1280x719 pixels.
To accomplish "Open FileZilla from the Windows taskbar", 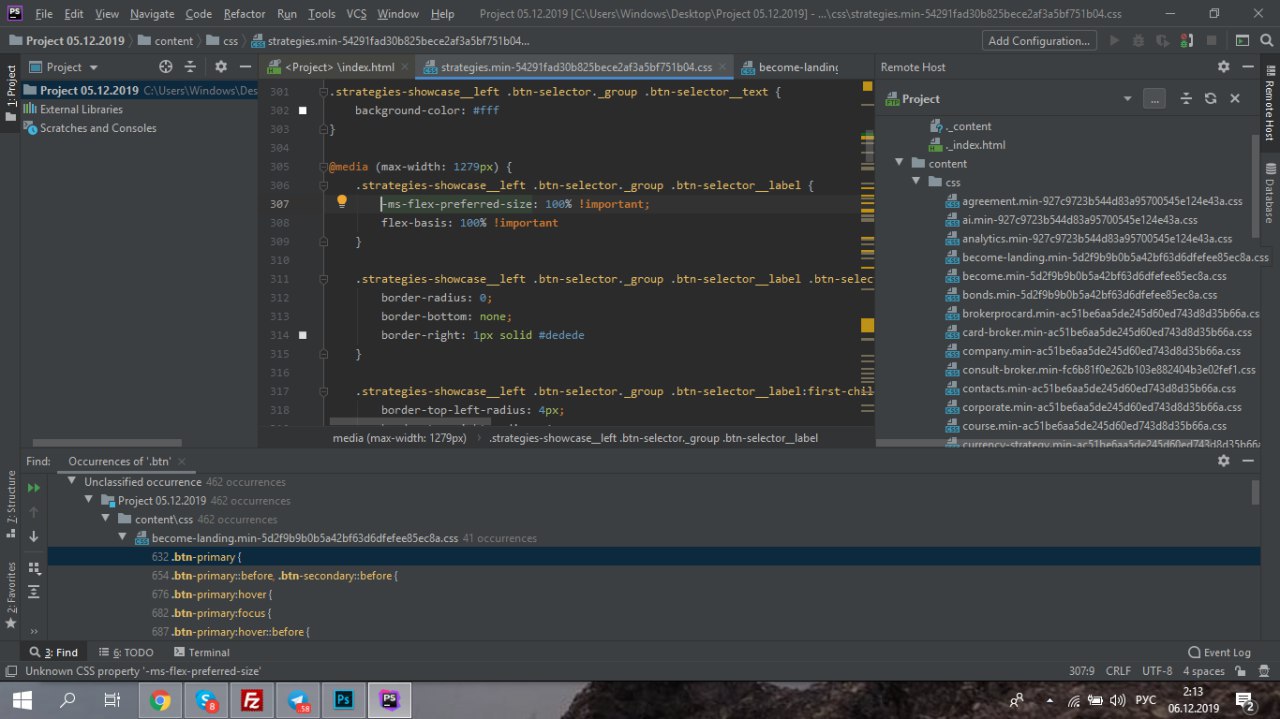I will (252, 701).
